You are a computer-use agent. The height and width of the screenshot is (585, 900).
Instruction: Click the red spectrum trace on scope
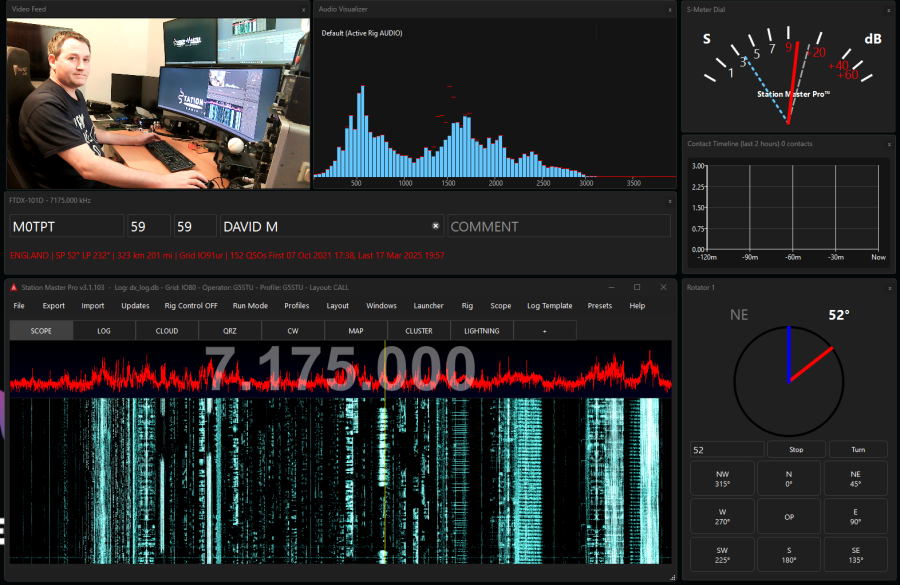(x=340, y=376)
